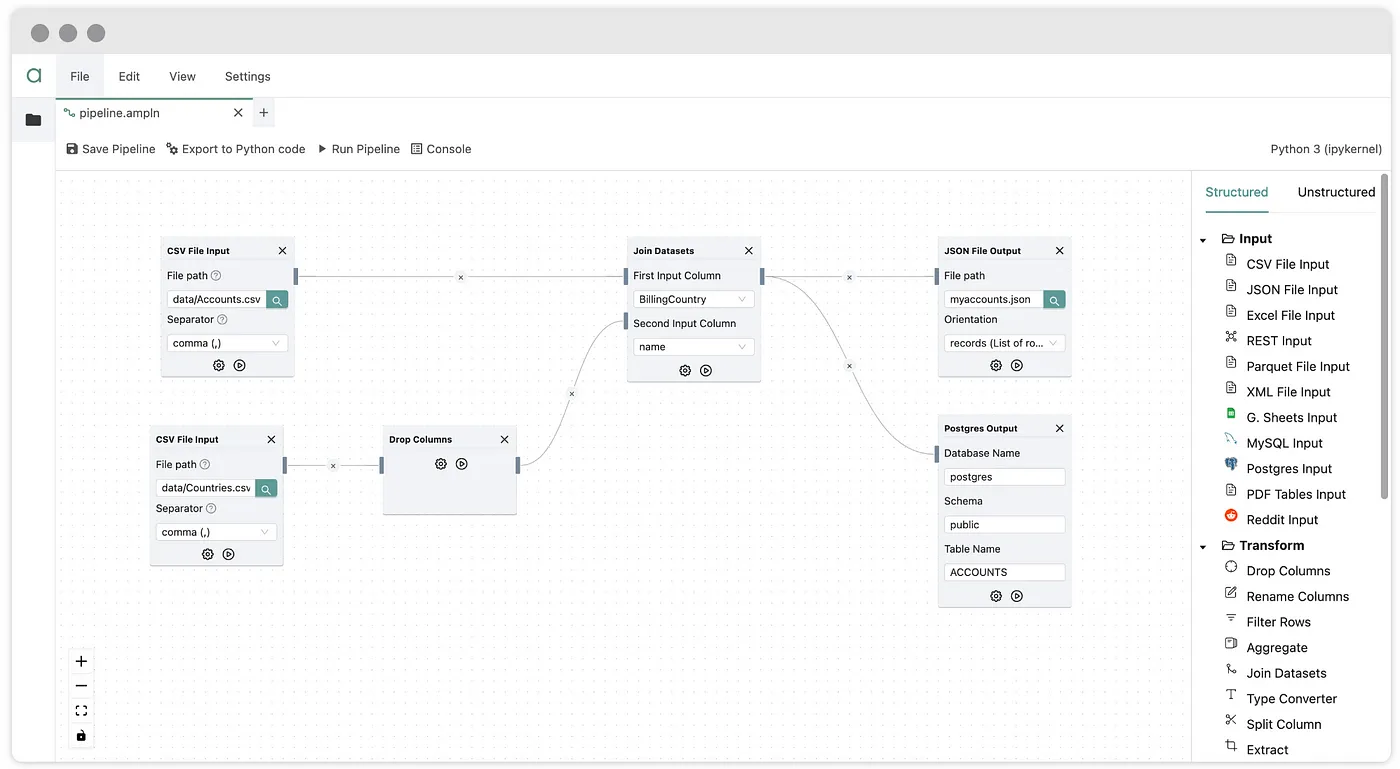Switch to the Structured components tab
This screenshot has width=1400, height=769.
[x=1237, y=192]
